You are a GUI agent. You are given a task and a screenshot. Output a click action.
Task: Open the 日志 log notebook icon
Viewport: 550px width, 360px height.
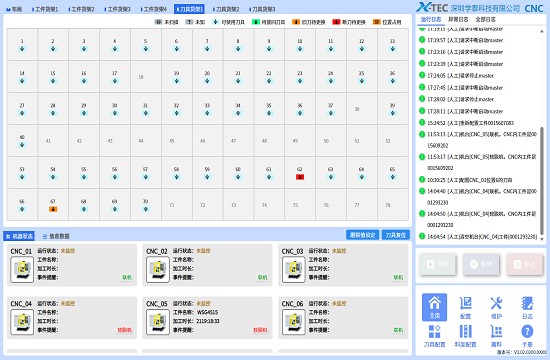[x=527, y=307]
